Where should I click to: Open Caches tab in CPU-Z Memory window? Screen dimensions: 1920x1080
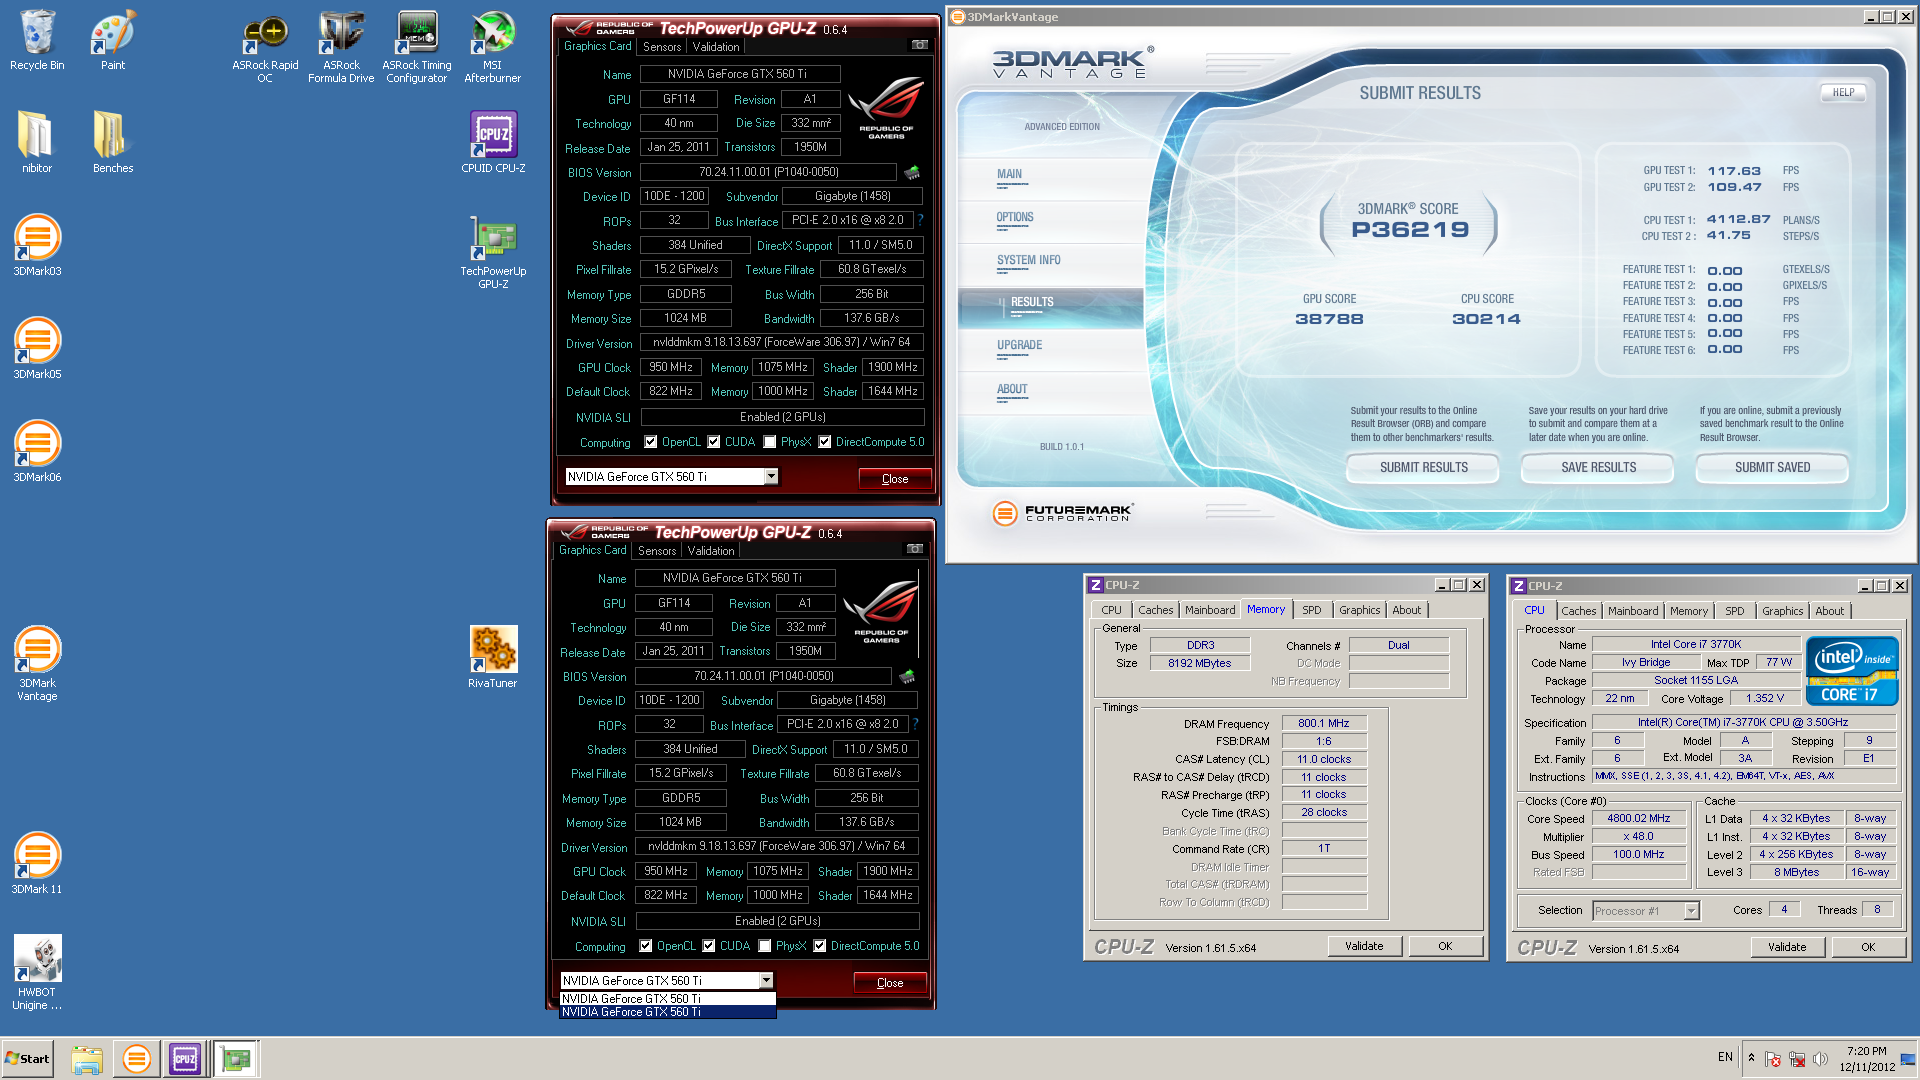1156,610
